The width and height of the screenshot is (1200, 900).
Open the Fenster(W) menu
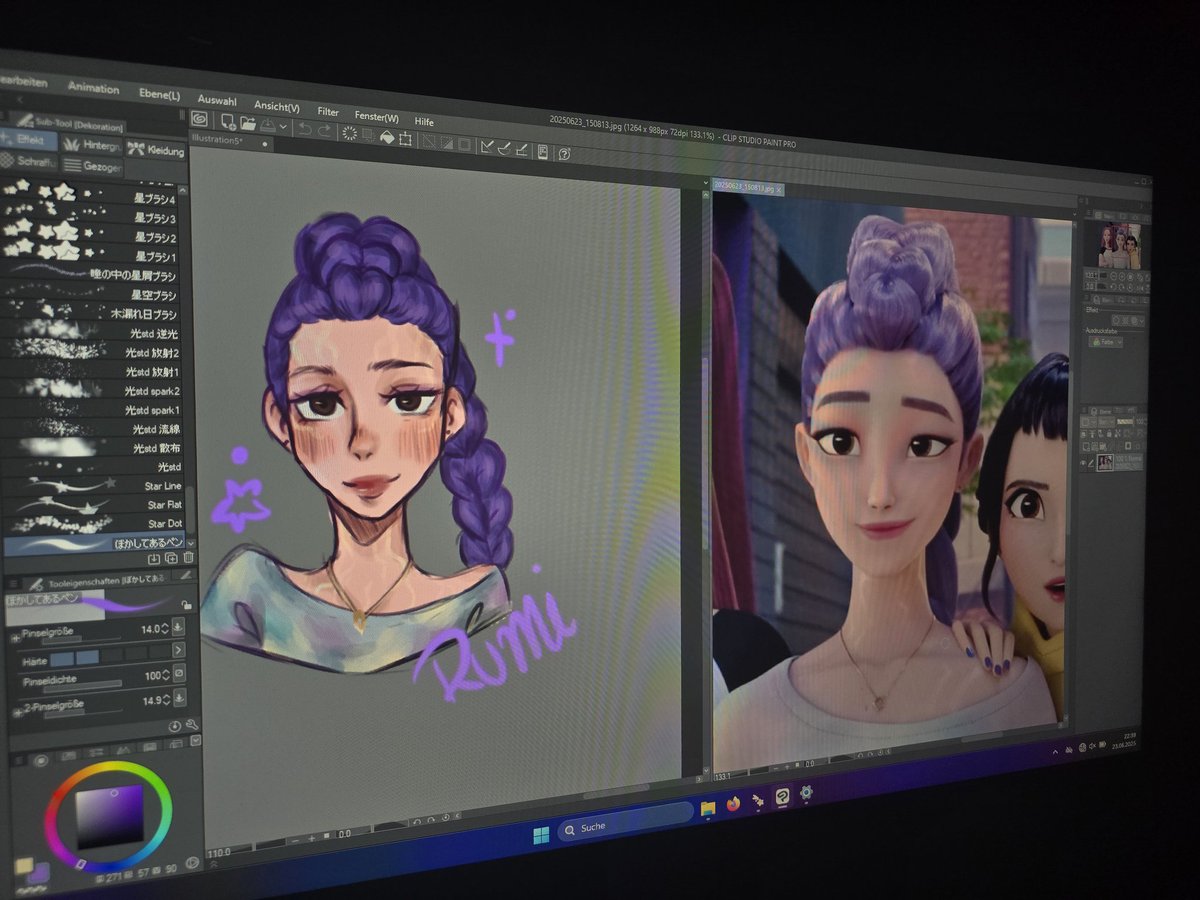(x=376, y=116)
